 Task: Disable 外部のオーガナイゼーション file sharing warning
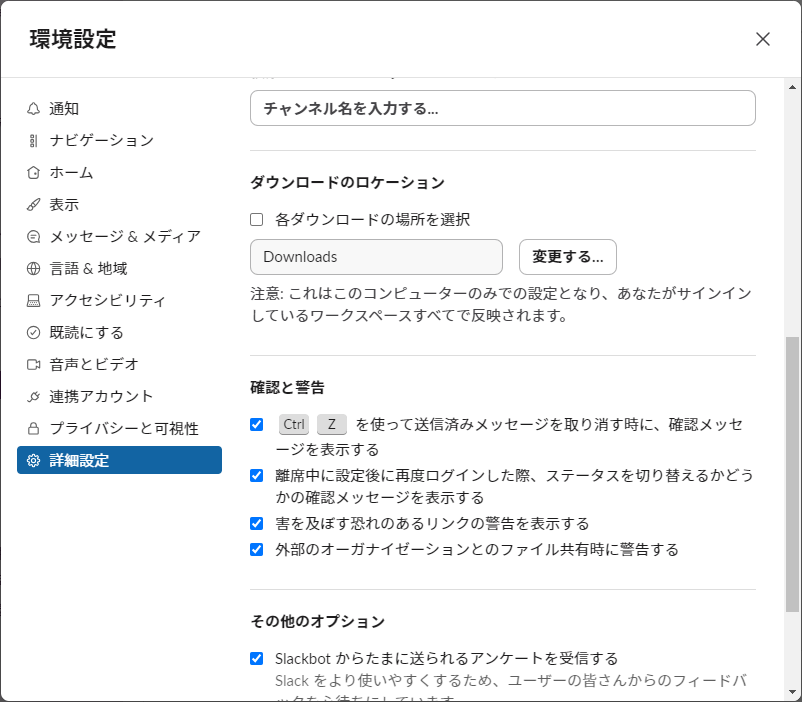(x=256, y=549)
